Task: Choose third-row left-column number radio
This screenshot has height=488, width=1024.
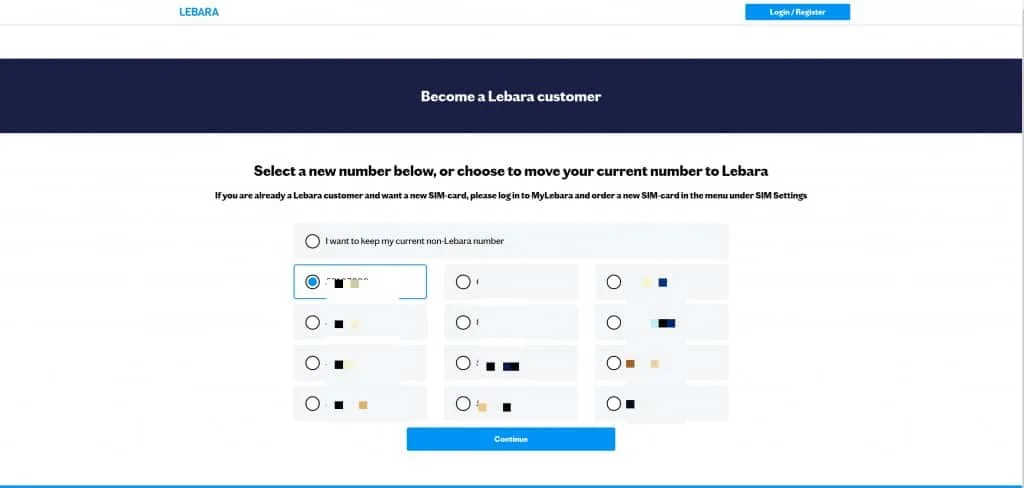Action: coord(313,363)
